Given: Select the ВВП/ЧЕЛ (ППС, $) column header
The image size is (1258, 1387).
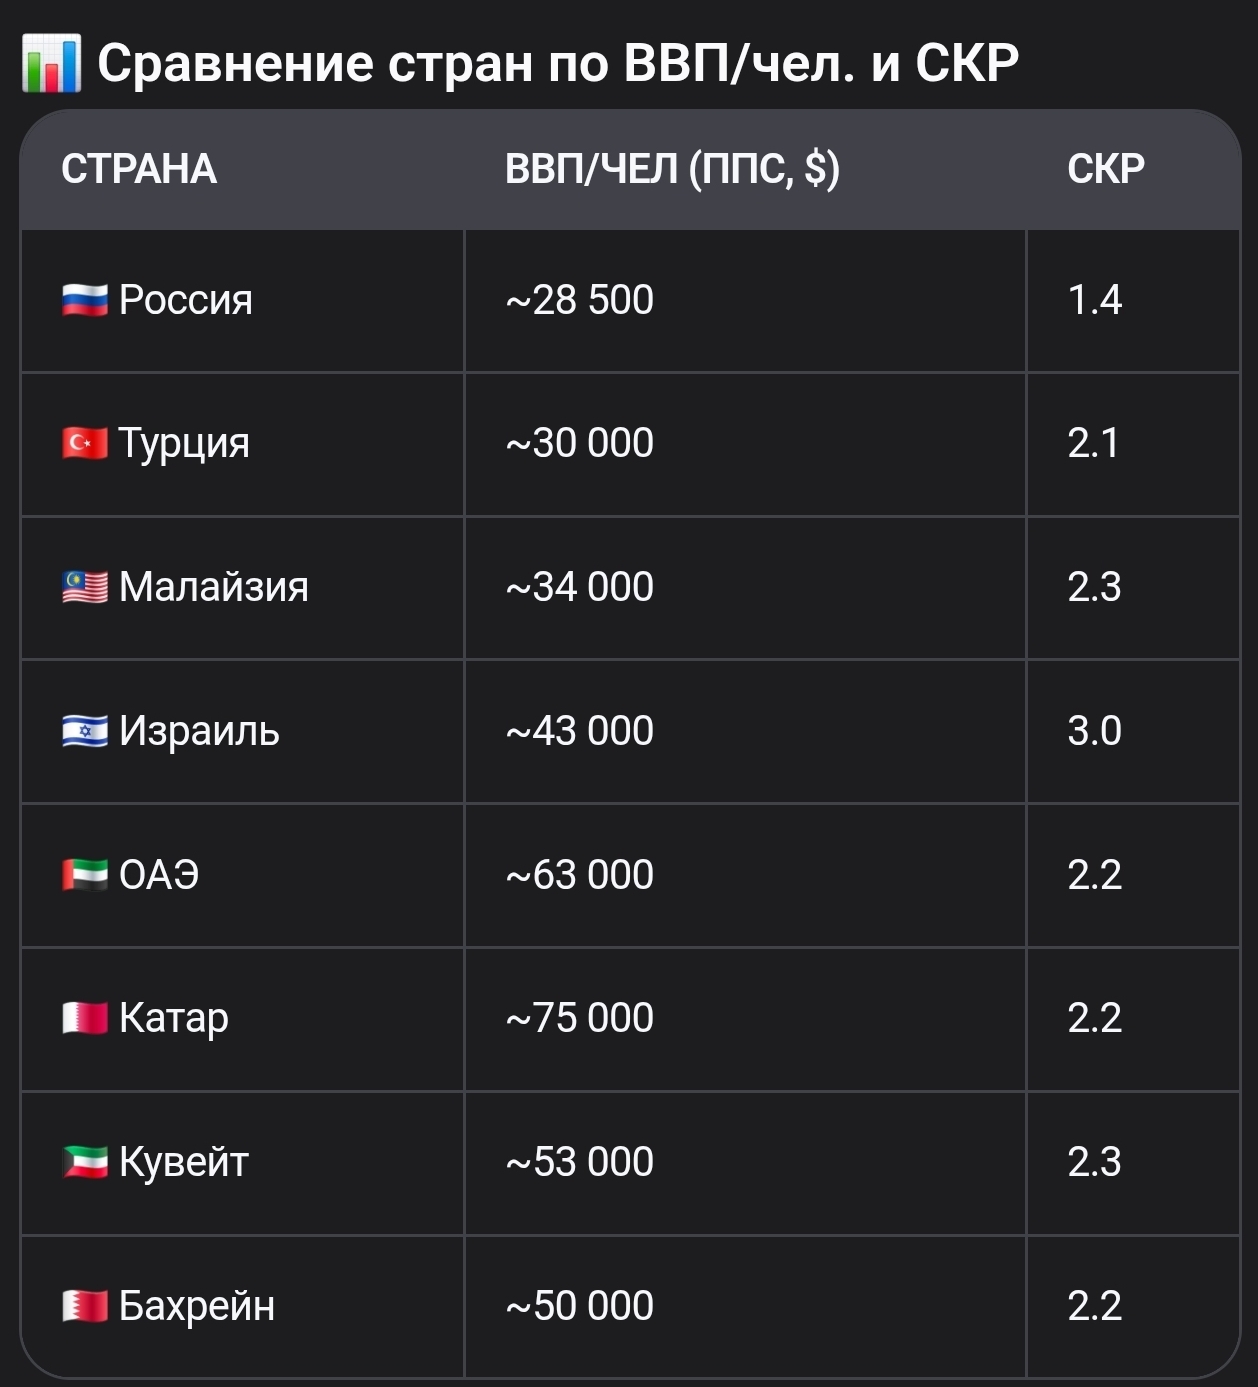Looking at the screenshot, I should (x=672, y=169).
